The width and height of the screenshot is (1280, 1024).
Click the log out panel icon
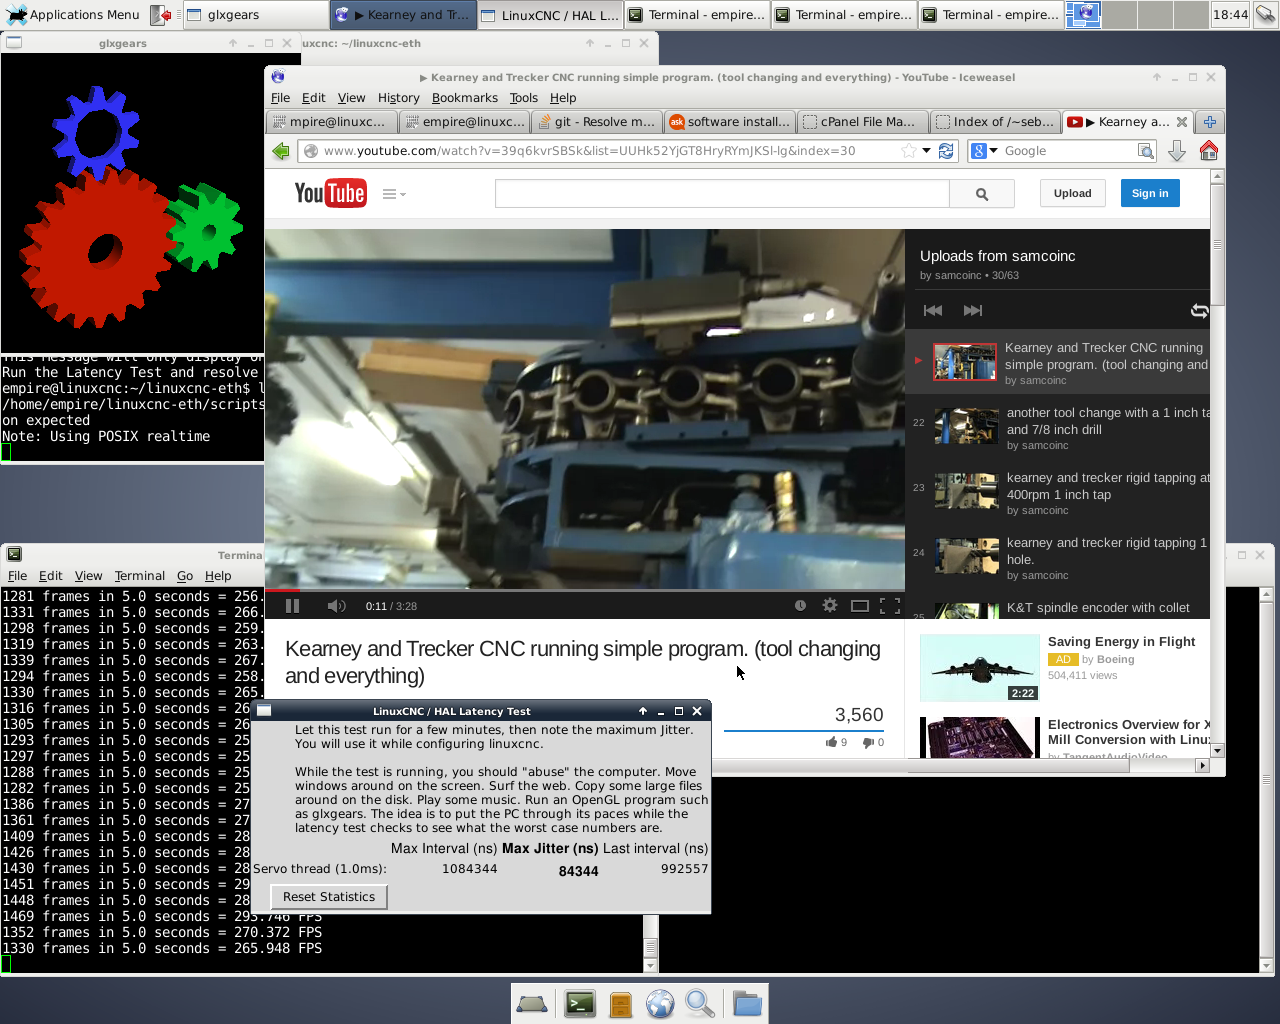pos(160,15)
